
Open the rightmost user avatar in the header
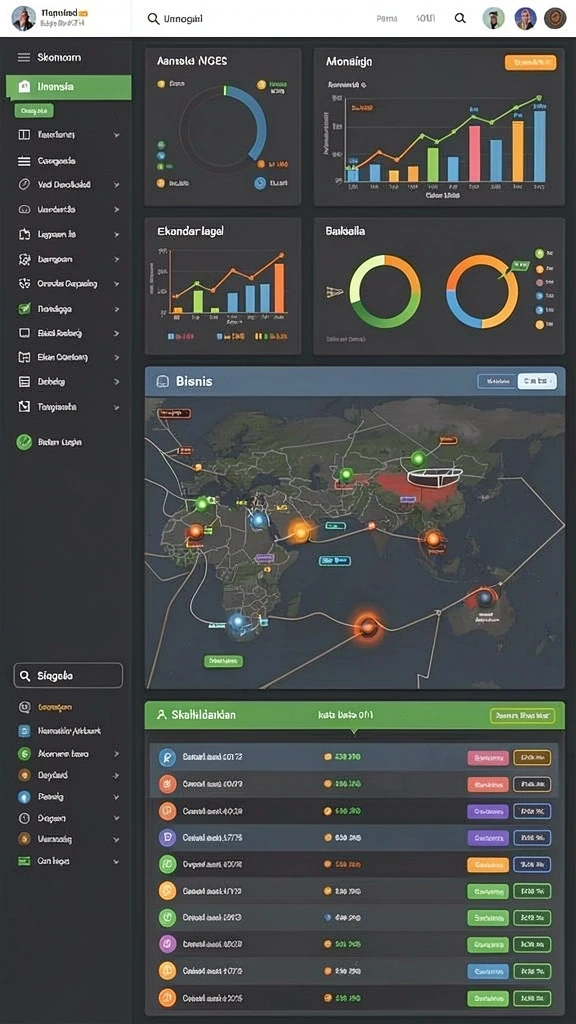[554, 18]
